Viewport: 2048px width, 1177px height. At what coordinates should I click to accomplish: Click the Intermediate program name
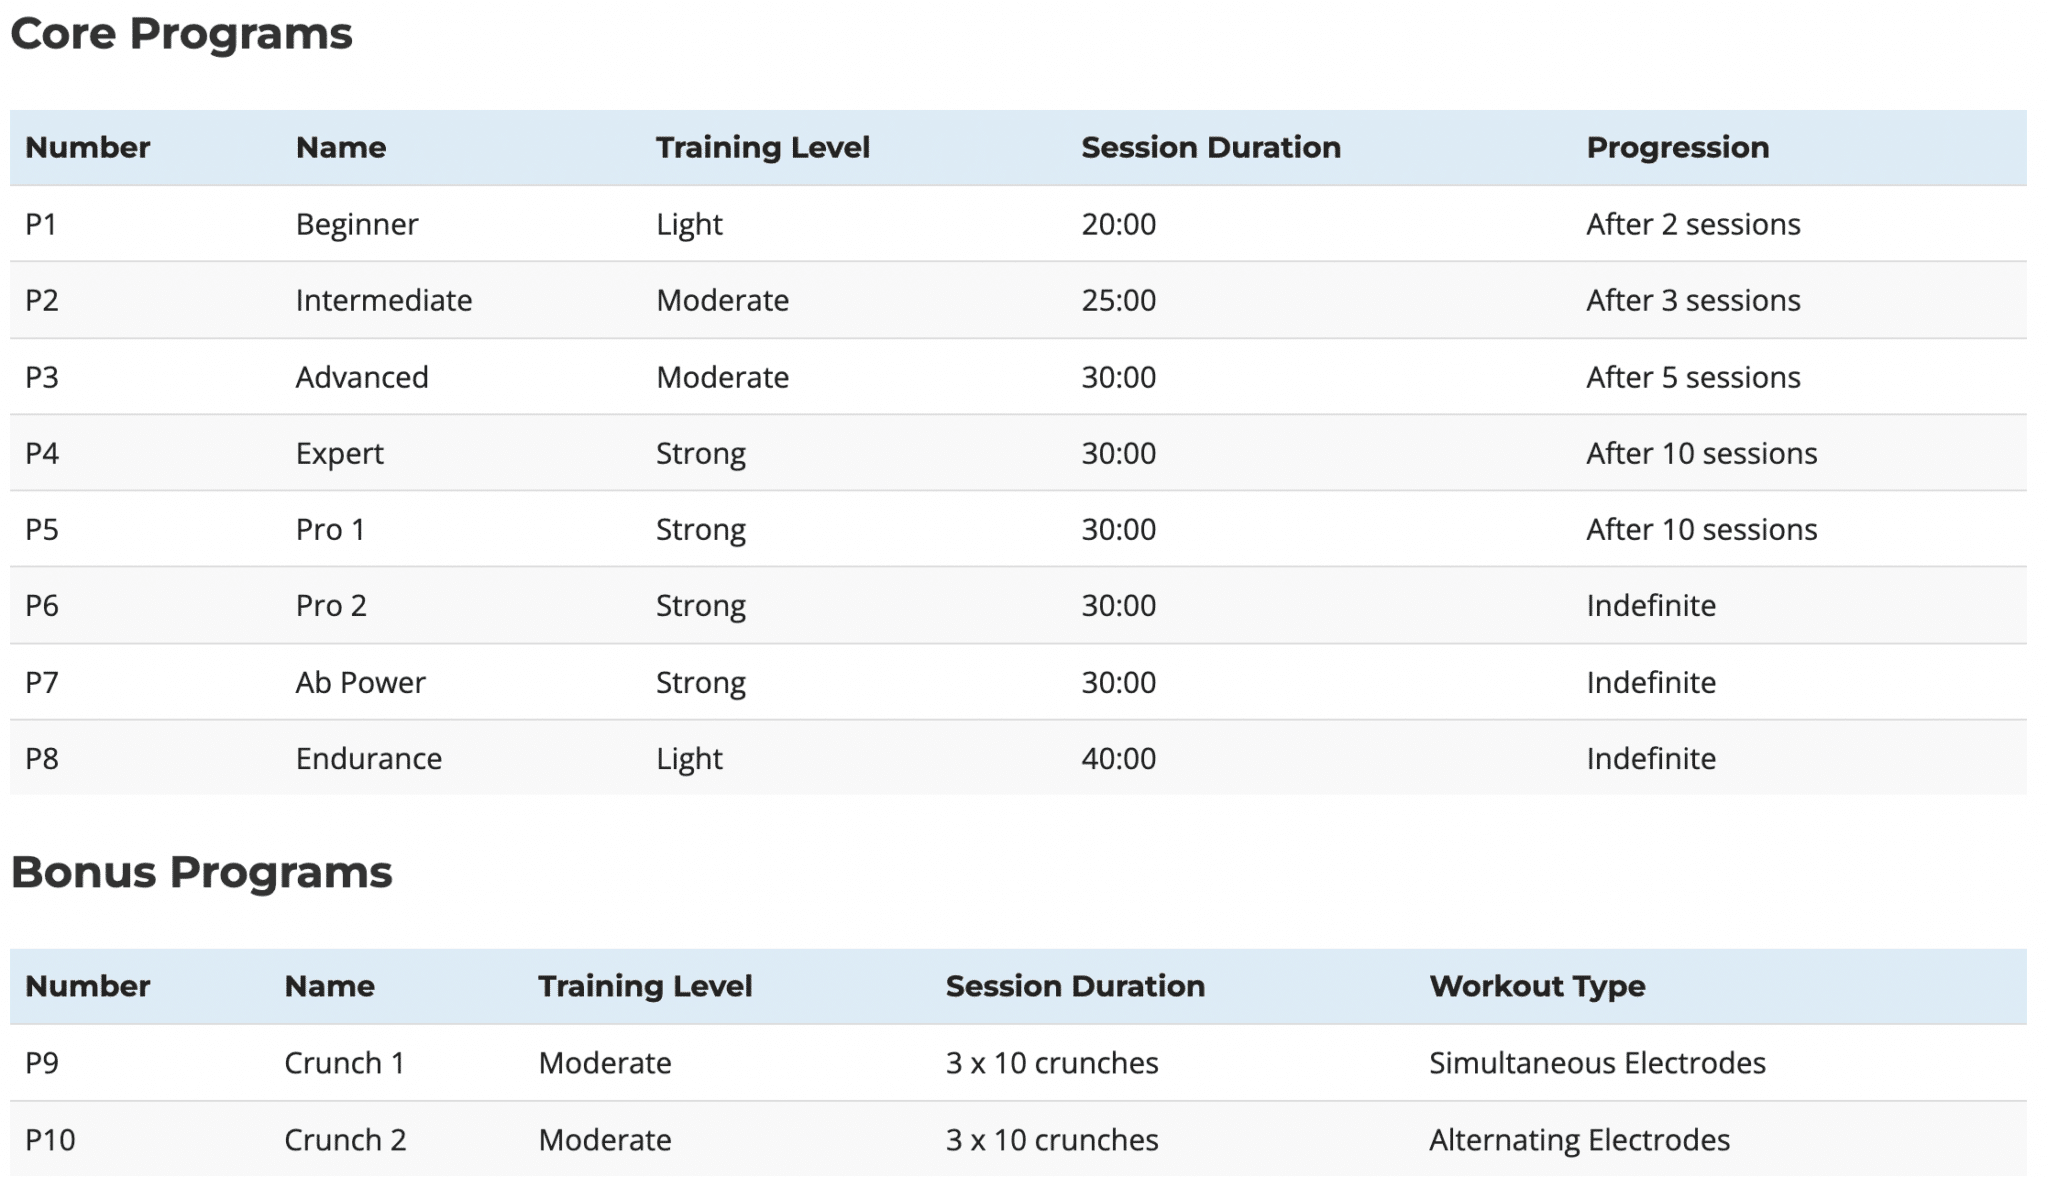(x=383, y=301)
